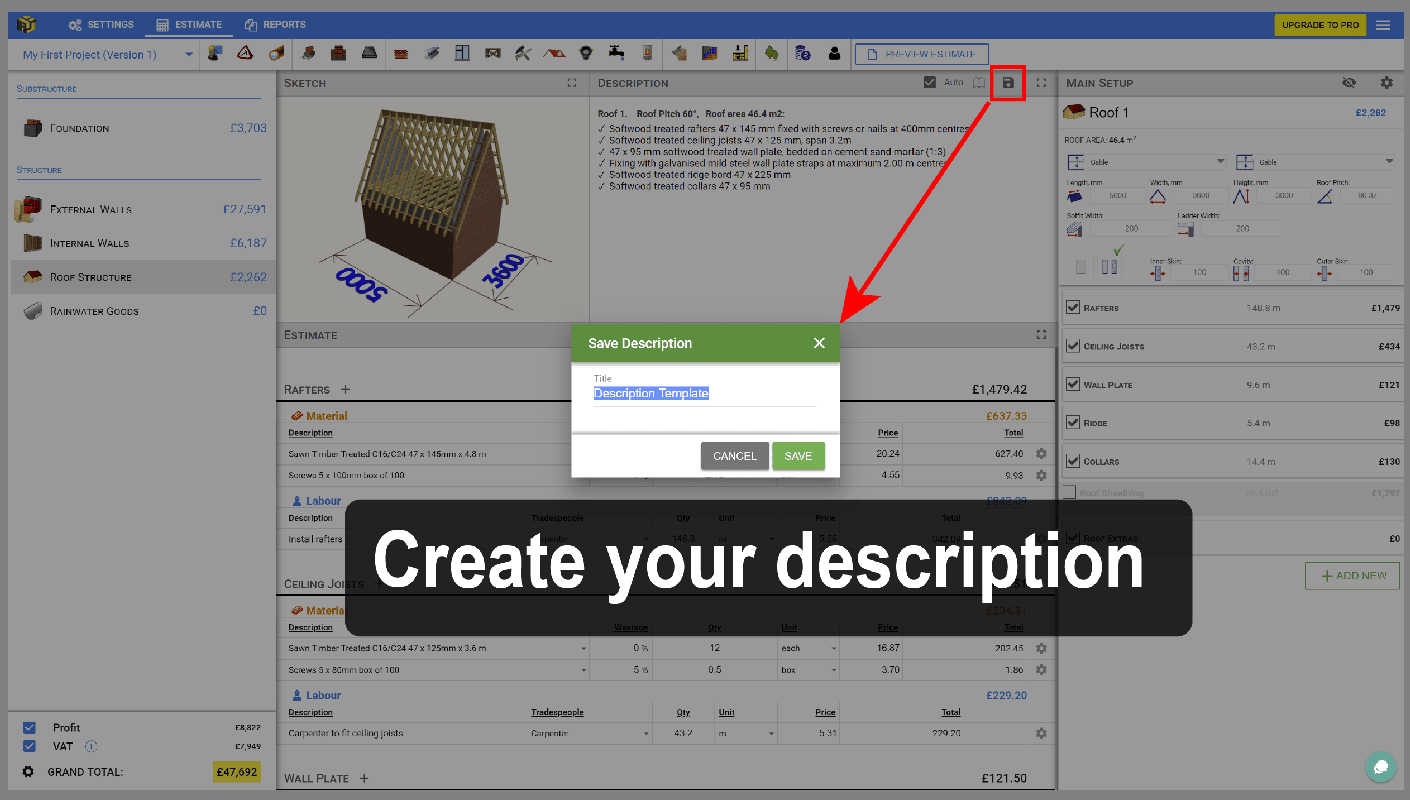Click the Preview Estimate button
The height and width of the screenshot is (800, 1410).
pyautogui.click(x=921, y=54)
